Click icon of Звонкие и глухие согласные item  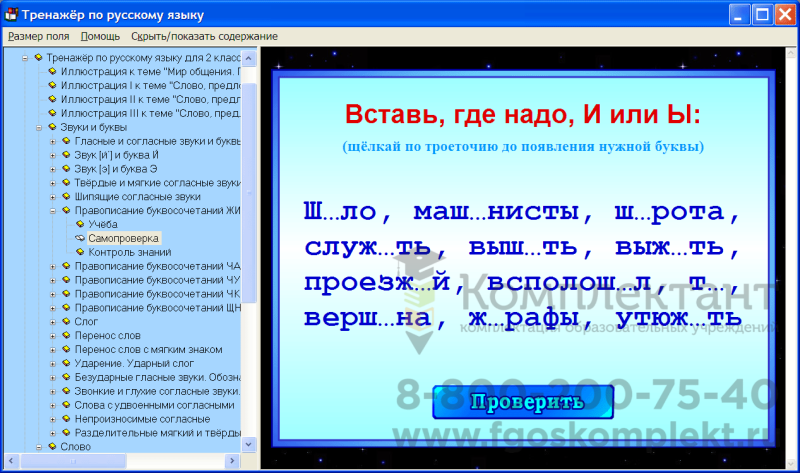[x=66, y=391]
